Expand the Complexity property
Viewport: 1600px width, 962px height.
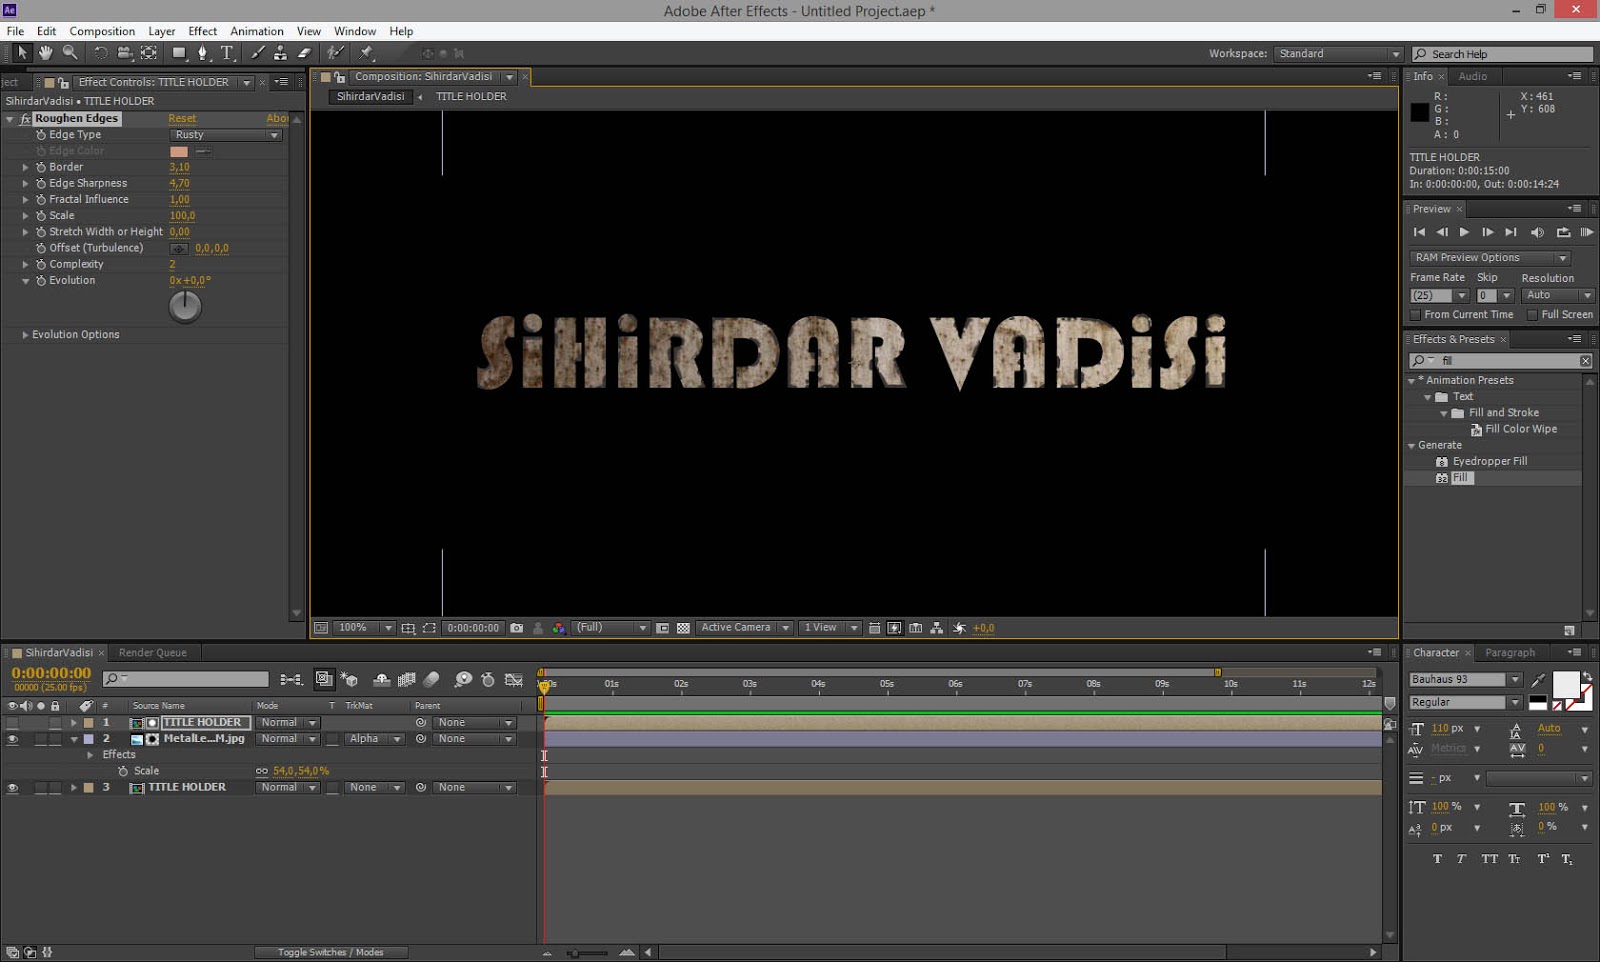[x=25, y=265]
